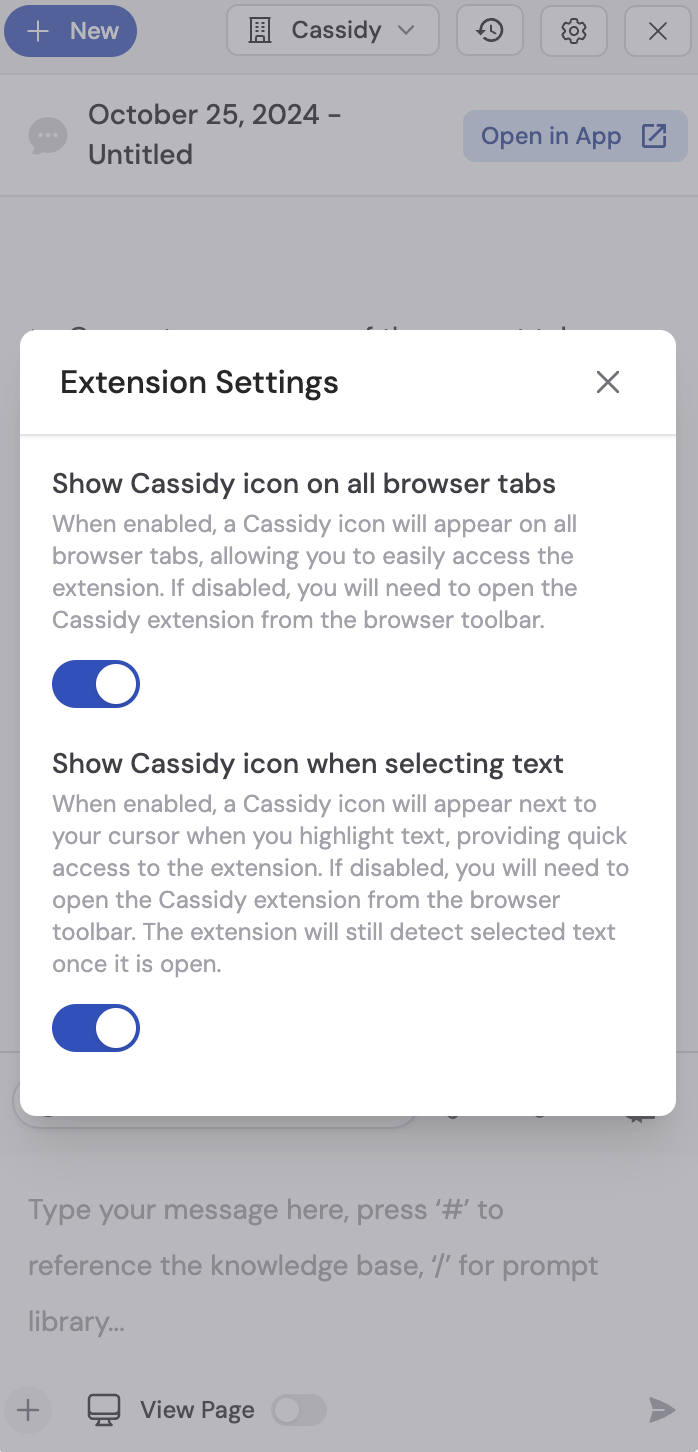This screenshot has height=1452, width=698.
Task: Select the Extension Settings header
Action: (x=199, y=382)
